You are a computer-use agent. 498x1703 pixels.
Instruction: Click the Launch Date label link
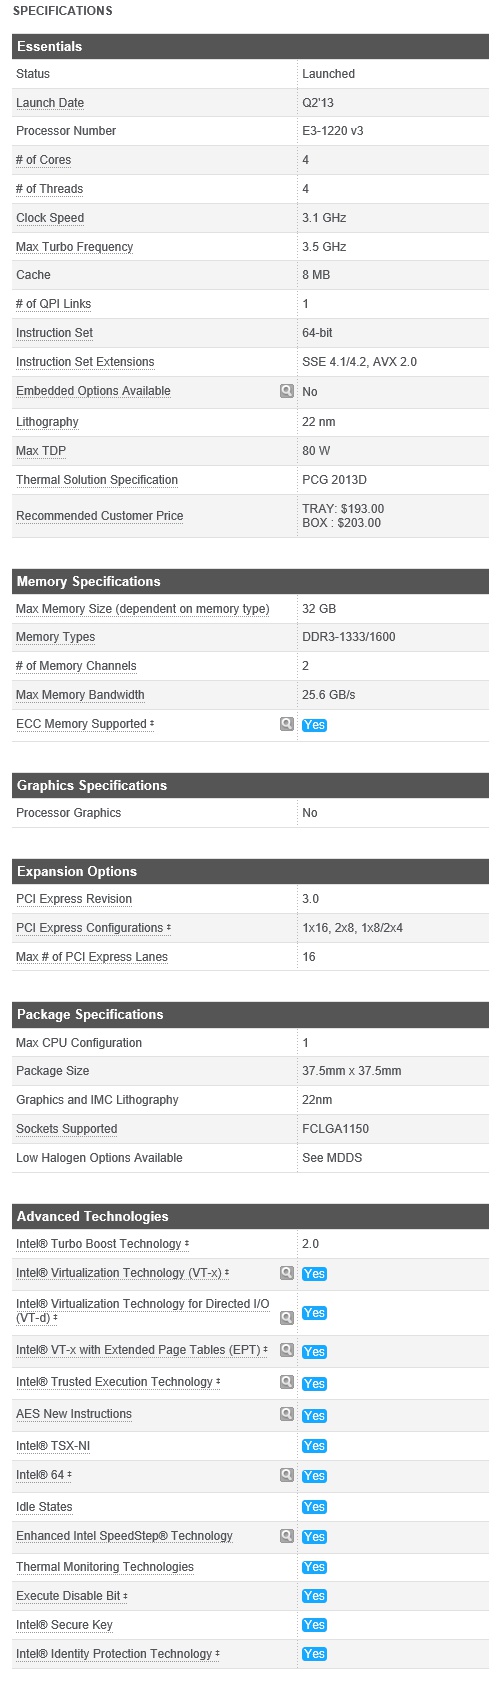coord(50,103)
